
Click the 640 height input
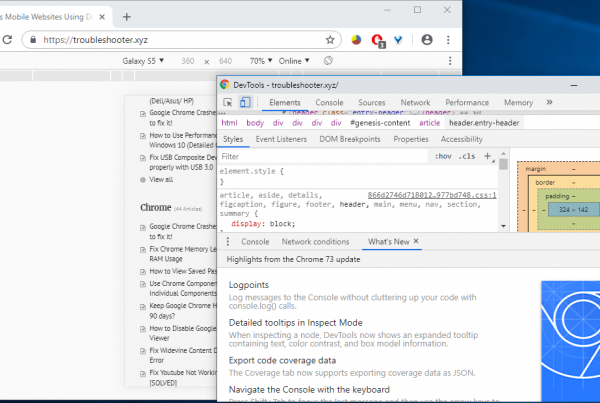point(225,61)
